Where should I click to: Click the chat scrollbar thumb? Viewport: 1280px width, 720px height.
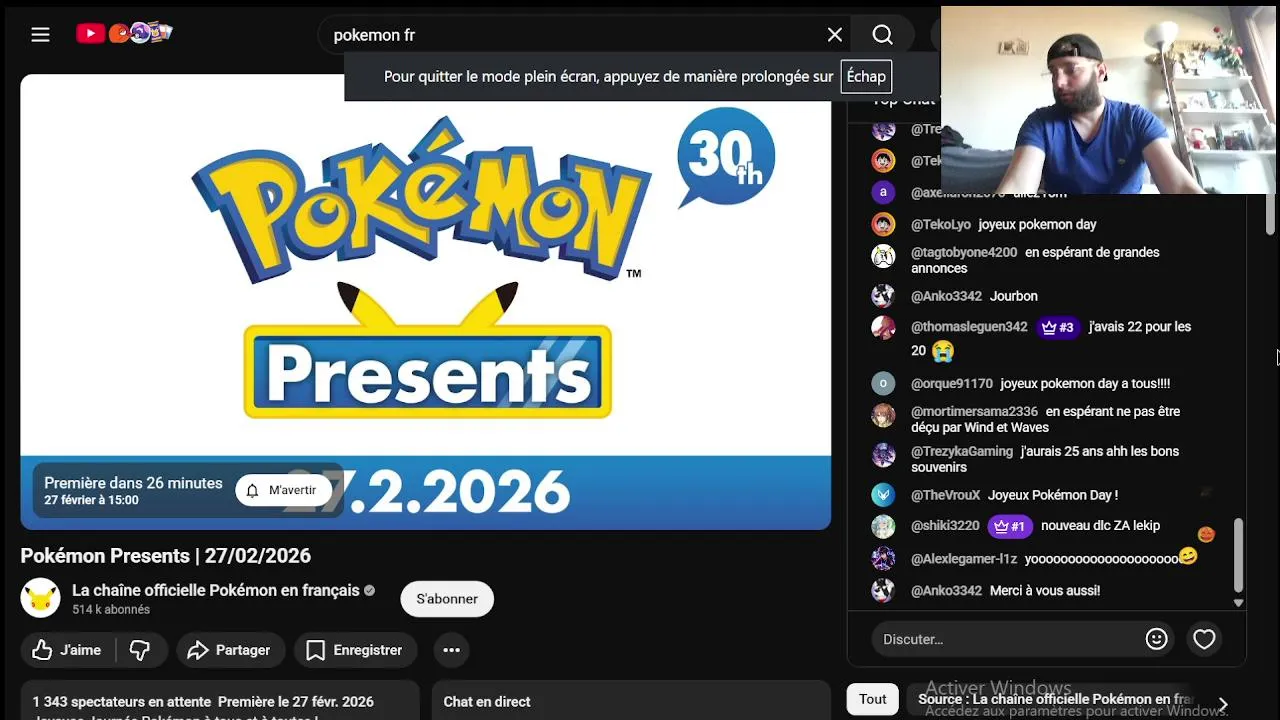pyautogui.click(x=1238, y=555)
